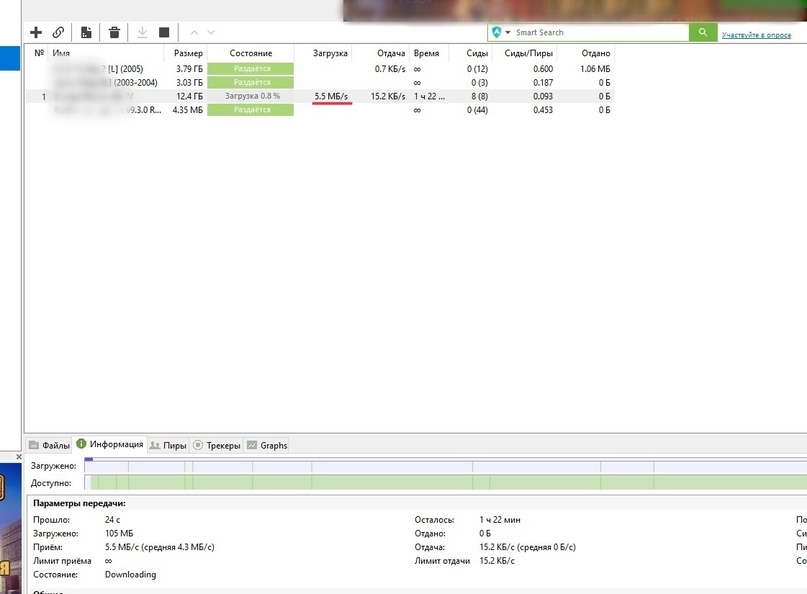Move torrent down in queue

211,32
